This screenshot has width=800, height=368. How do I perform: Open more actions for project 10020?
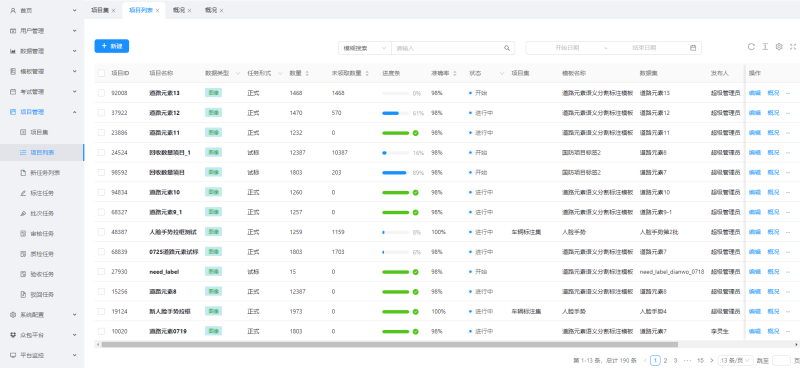(788, 331)
